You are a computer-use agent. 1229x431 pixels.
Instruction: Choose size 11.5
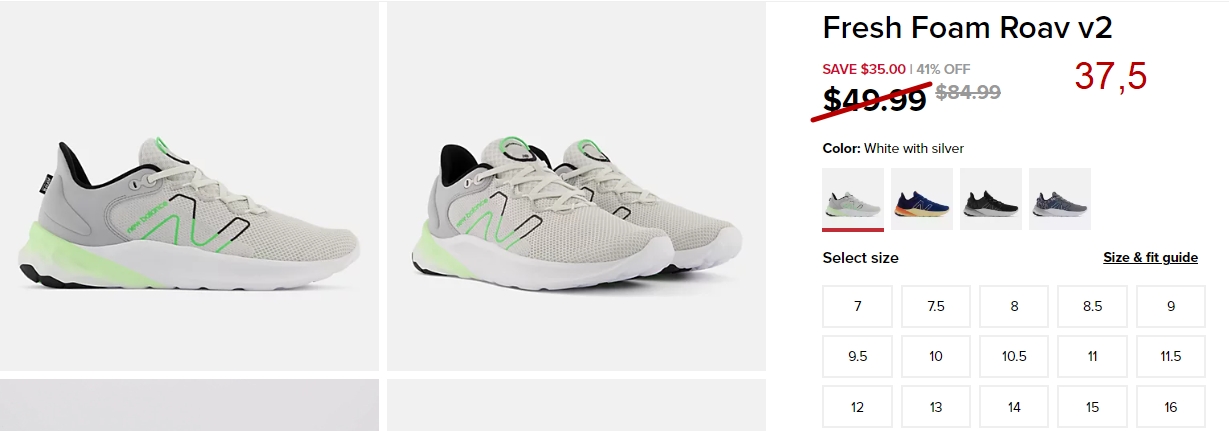(1171, 356)
